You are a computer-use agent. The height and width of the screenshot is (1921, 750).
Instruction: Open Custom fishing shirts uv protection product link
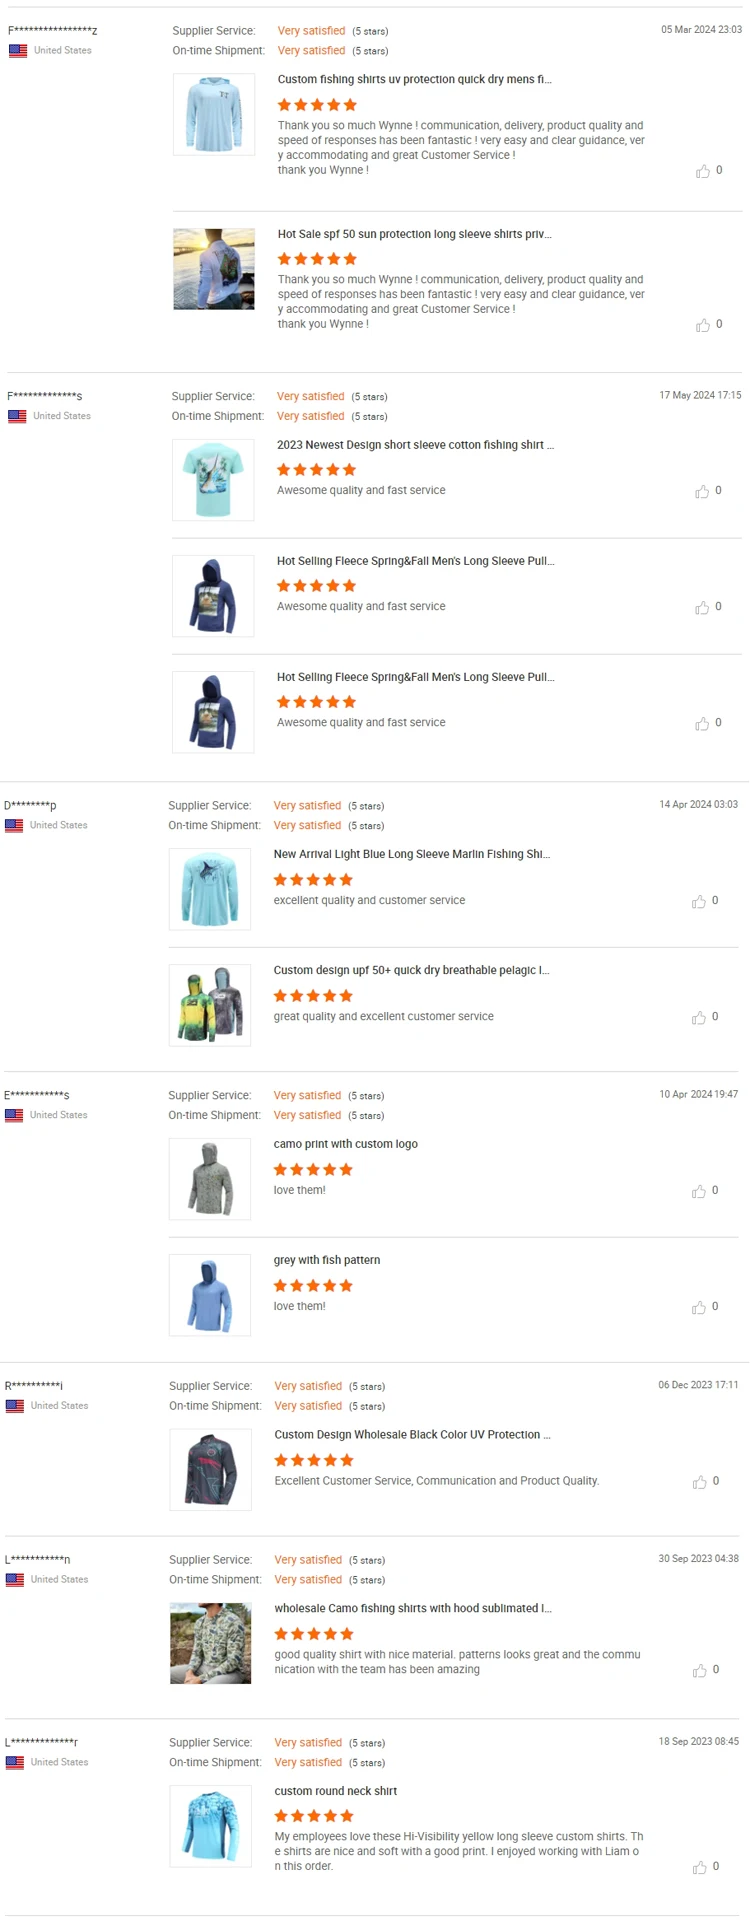414,79
